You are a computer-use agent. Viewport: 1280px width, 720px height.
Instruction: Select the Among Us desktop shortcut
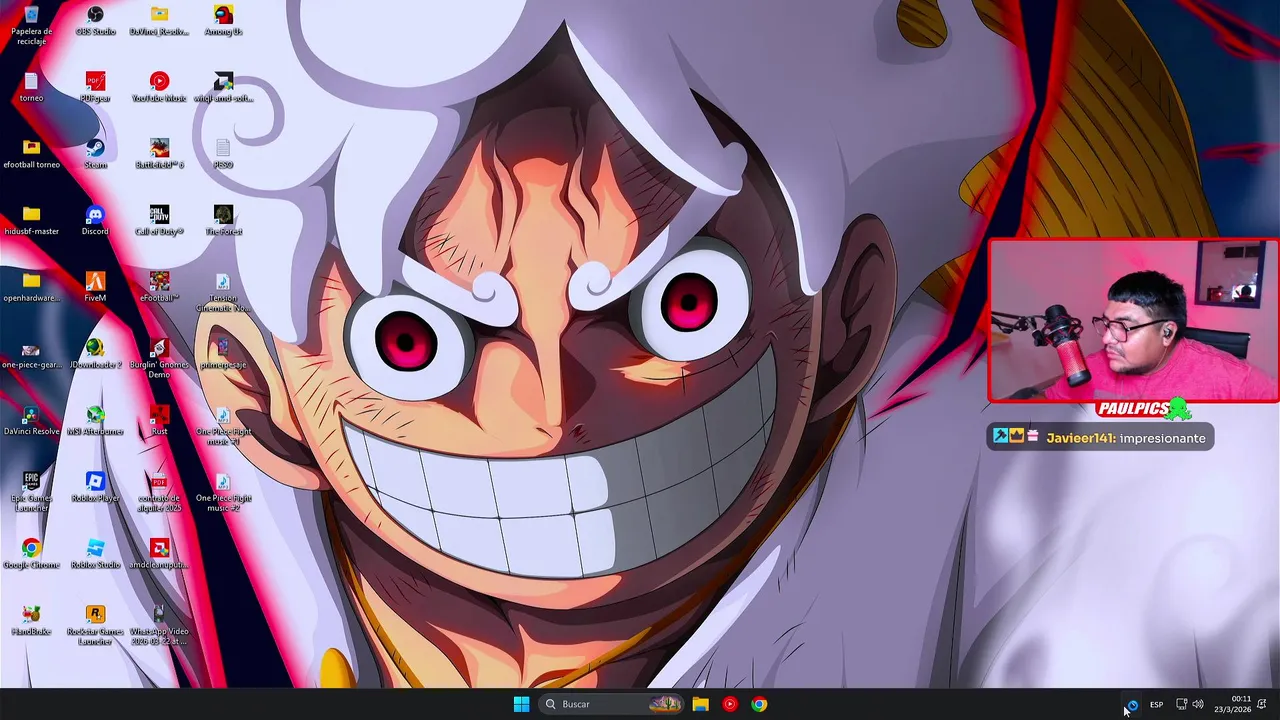(223, 21)
